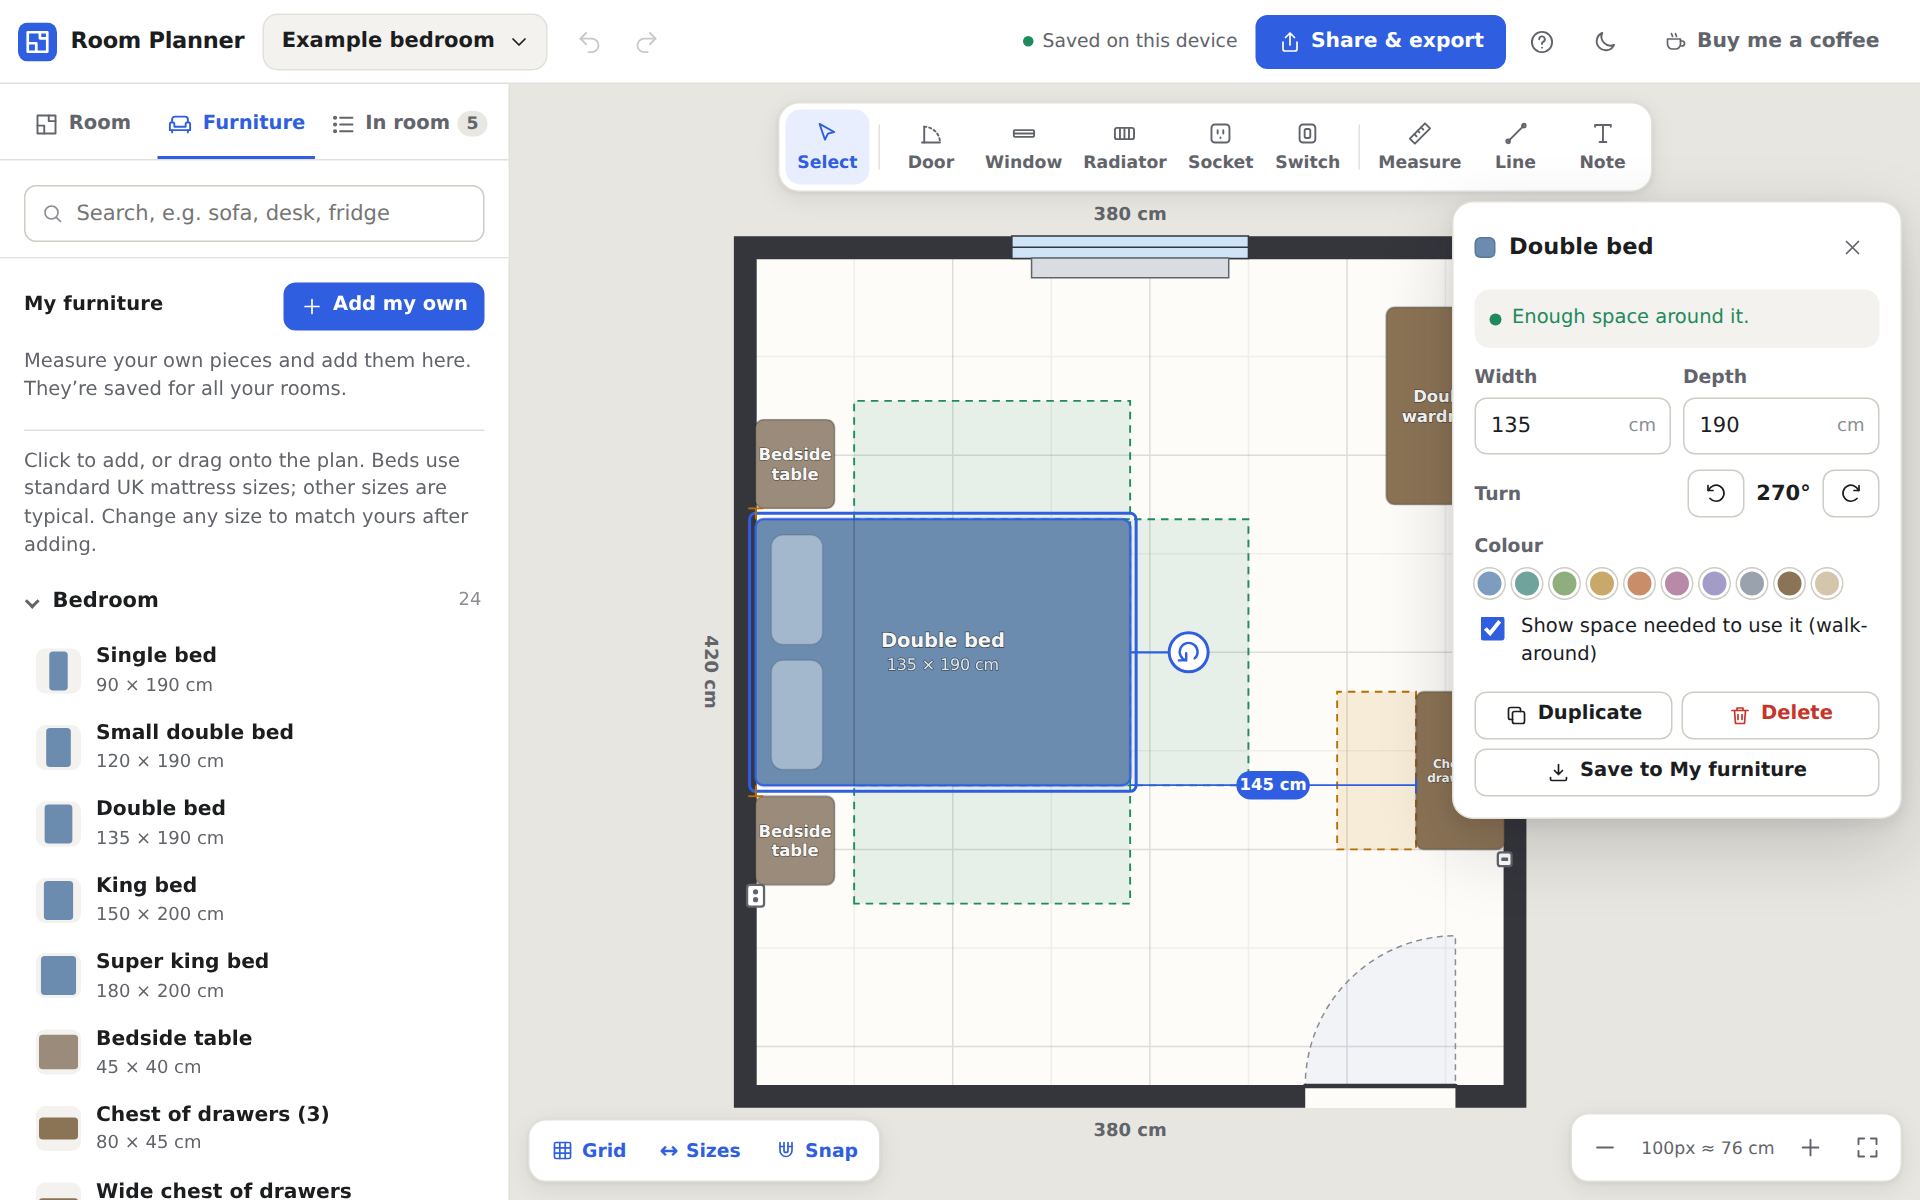The height and width of the screenshot is (1200, 1920).
Task: Pick the blue colour swatch
Action: pyautogui.click(x=1489, y=584)
